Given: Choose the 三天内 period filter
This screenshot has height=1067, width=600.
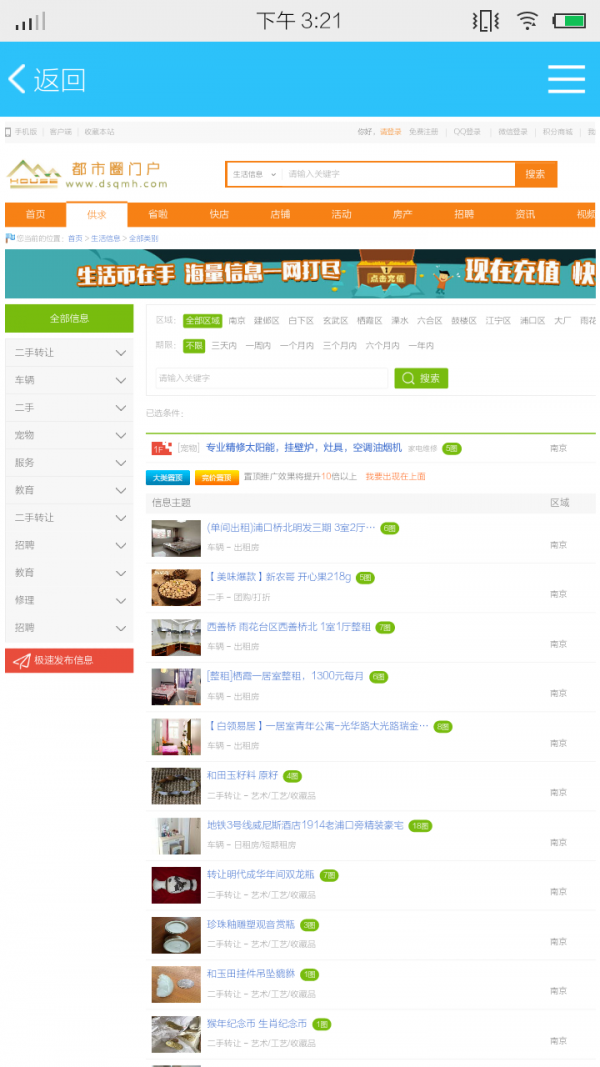Looking at the screenshot, I should click(223, 345).
